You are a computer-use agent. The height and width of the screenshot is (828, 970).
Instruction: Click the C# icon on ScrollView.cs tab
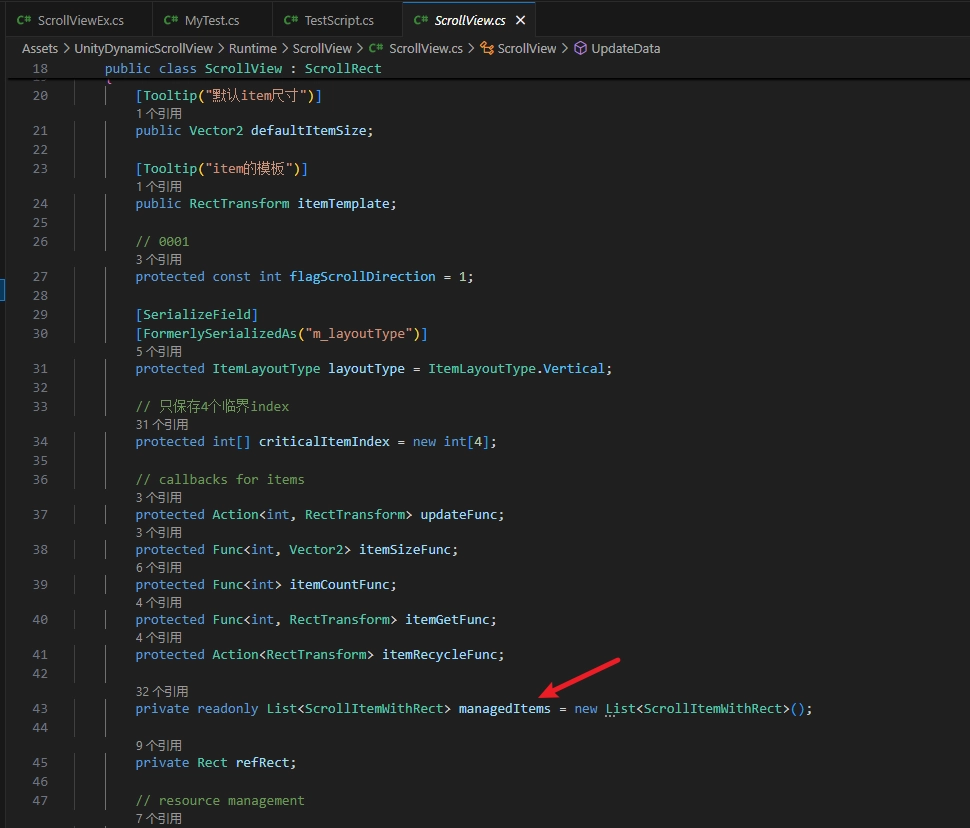(421, 20)
